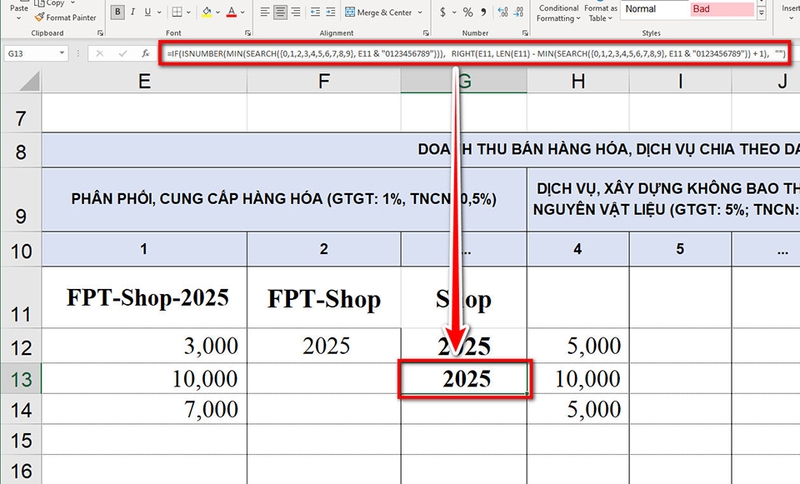This screenshot has height=484, width=800.
Task: Apply accounting dollar number format
Action: (443, 12)
